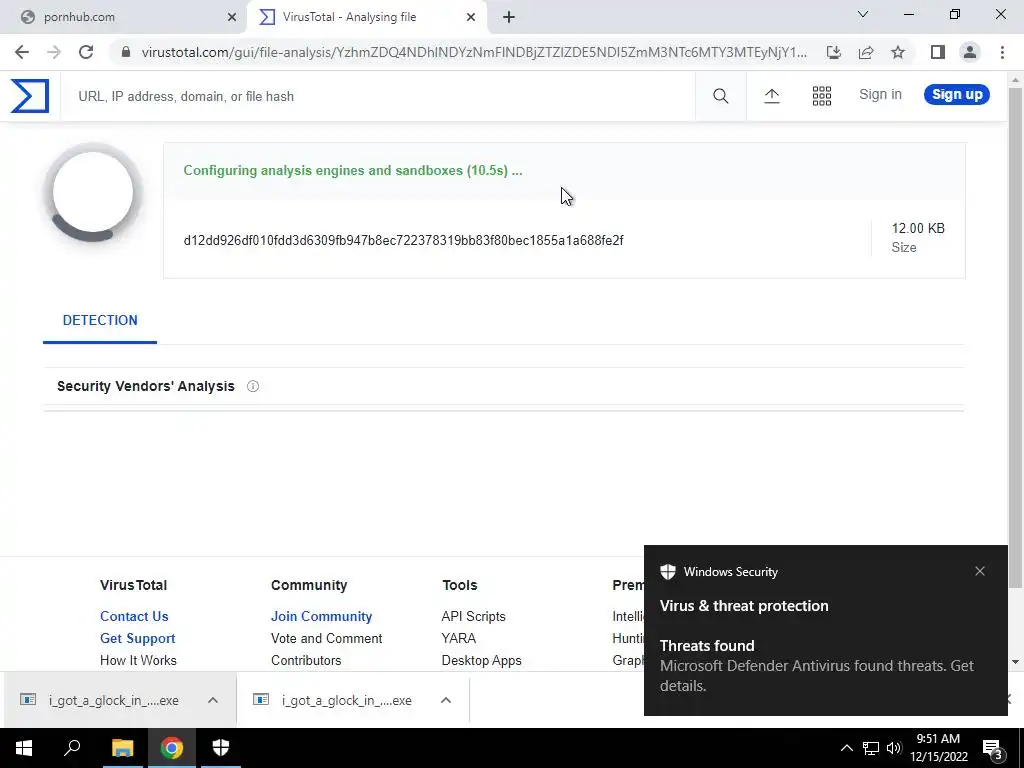Click the circular analysis progress spinner
This screenshot has height=768, width=1024.
[x=93, y=193]
